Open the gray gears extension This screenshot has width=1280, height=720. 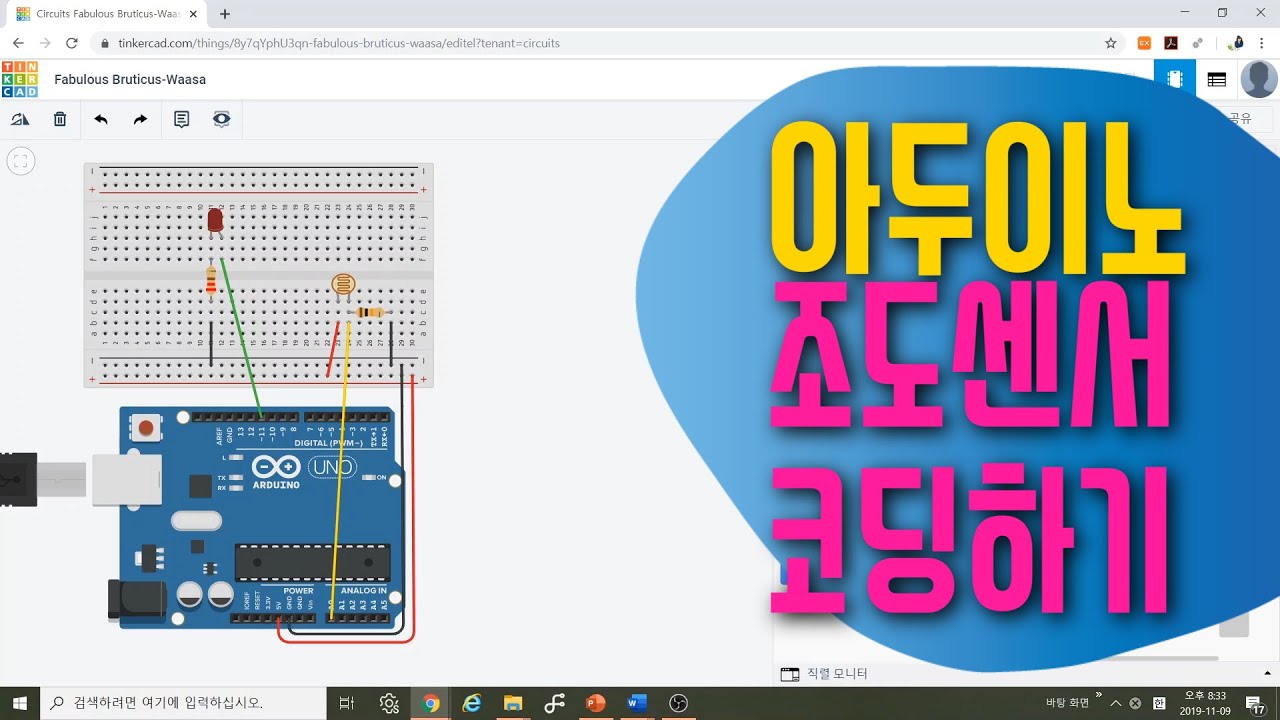pyautogui.click(x=1198, y=43)
